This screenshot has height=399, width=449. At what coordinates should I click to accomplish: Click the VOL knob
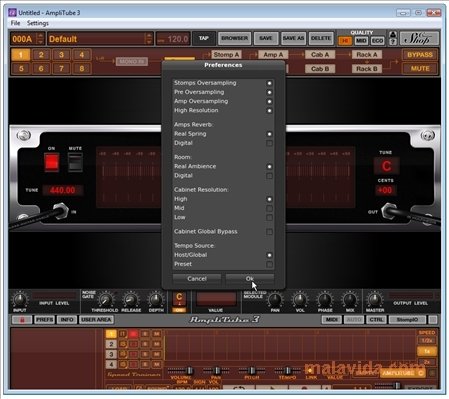click(300, 299)
